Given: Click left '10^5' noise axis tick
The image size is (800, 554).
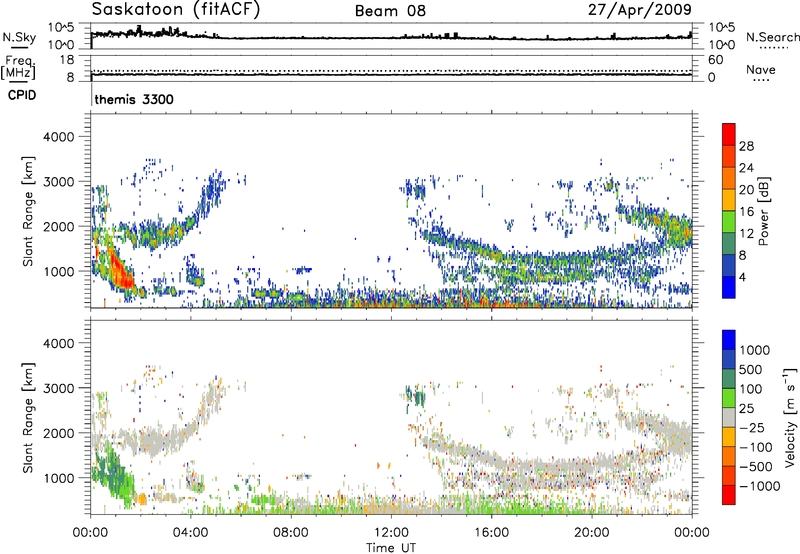Looking at the screenshot, I should click(61, 28).
